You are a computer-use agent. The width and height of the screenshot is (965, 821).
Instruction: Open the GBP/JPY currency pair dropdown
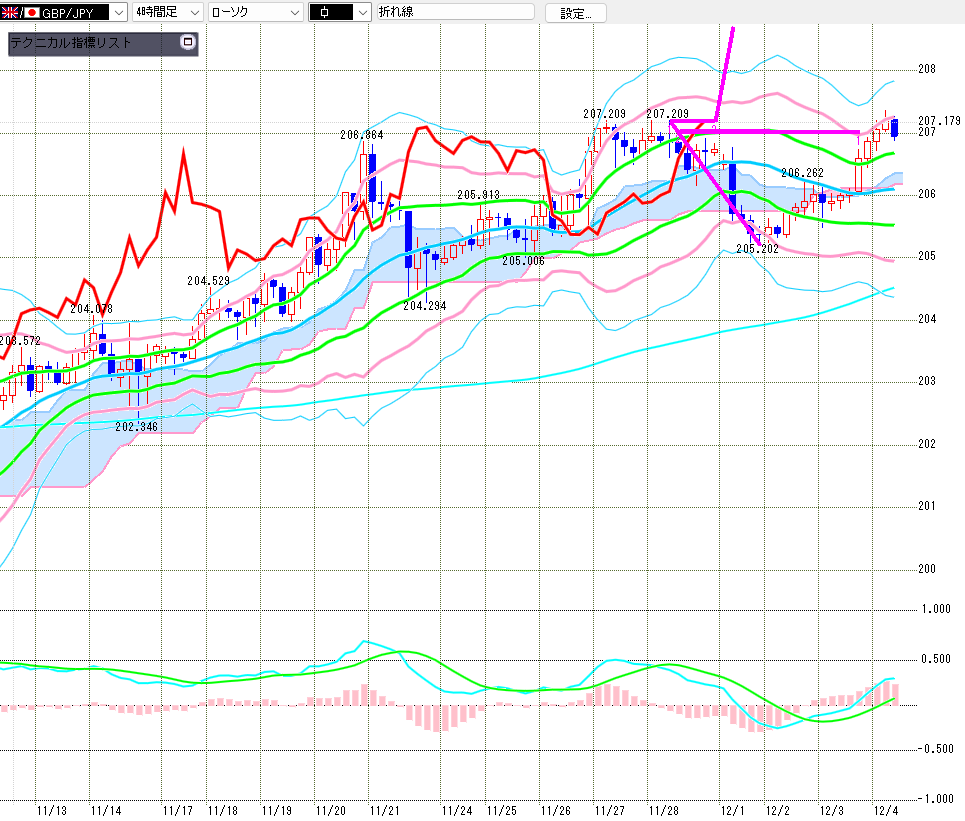[x=118, y=13]
